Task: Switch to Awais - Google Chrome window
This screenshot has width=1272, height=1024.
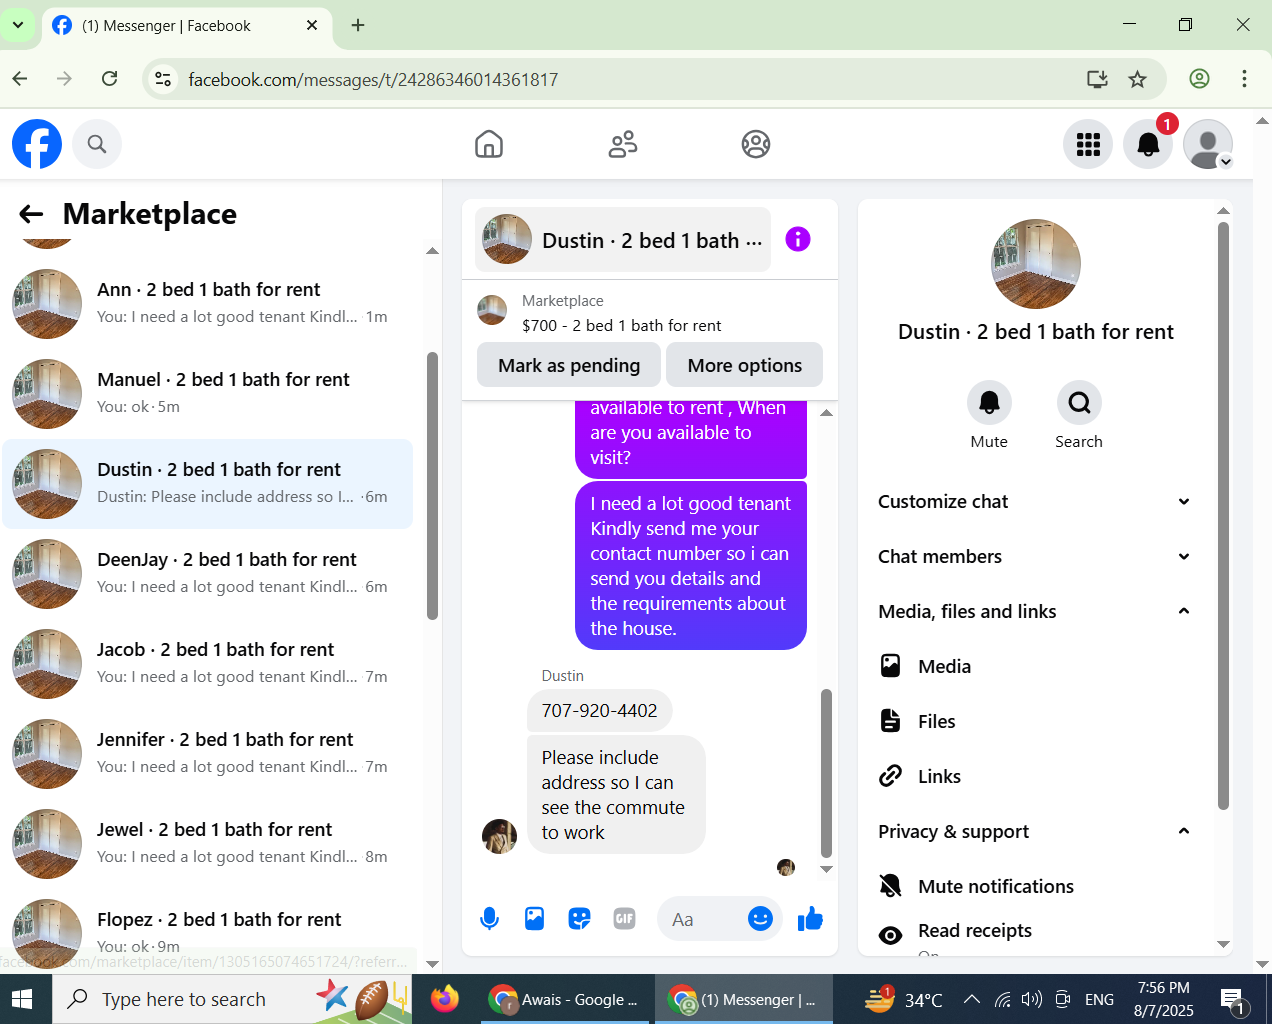Action: (x=564, y=999)
